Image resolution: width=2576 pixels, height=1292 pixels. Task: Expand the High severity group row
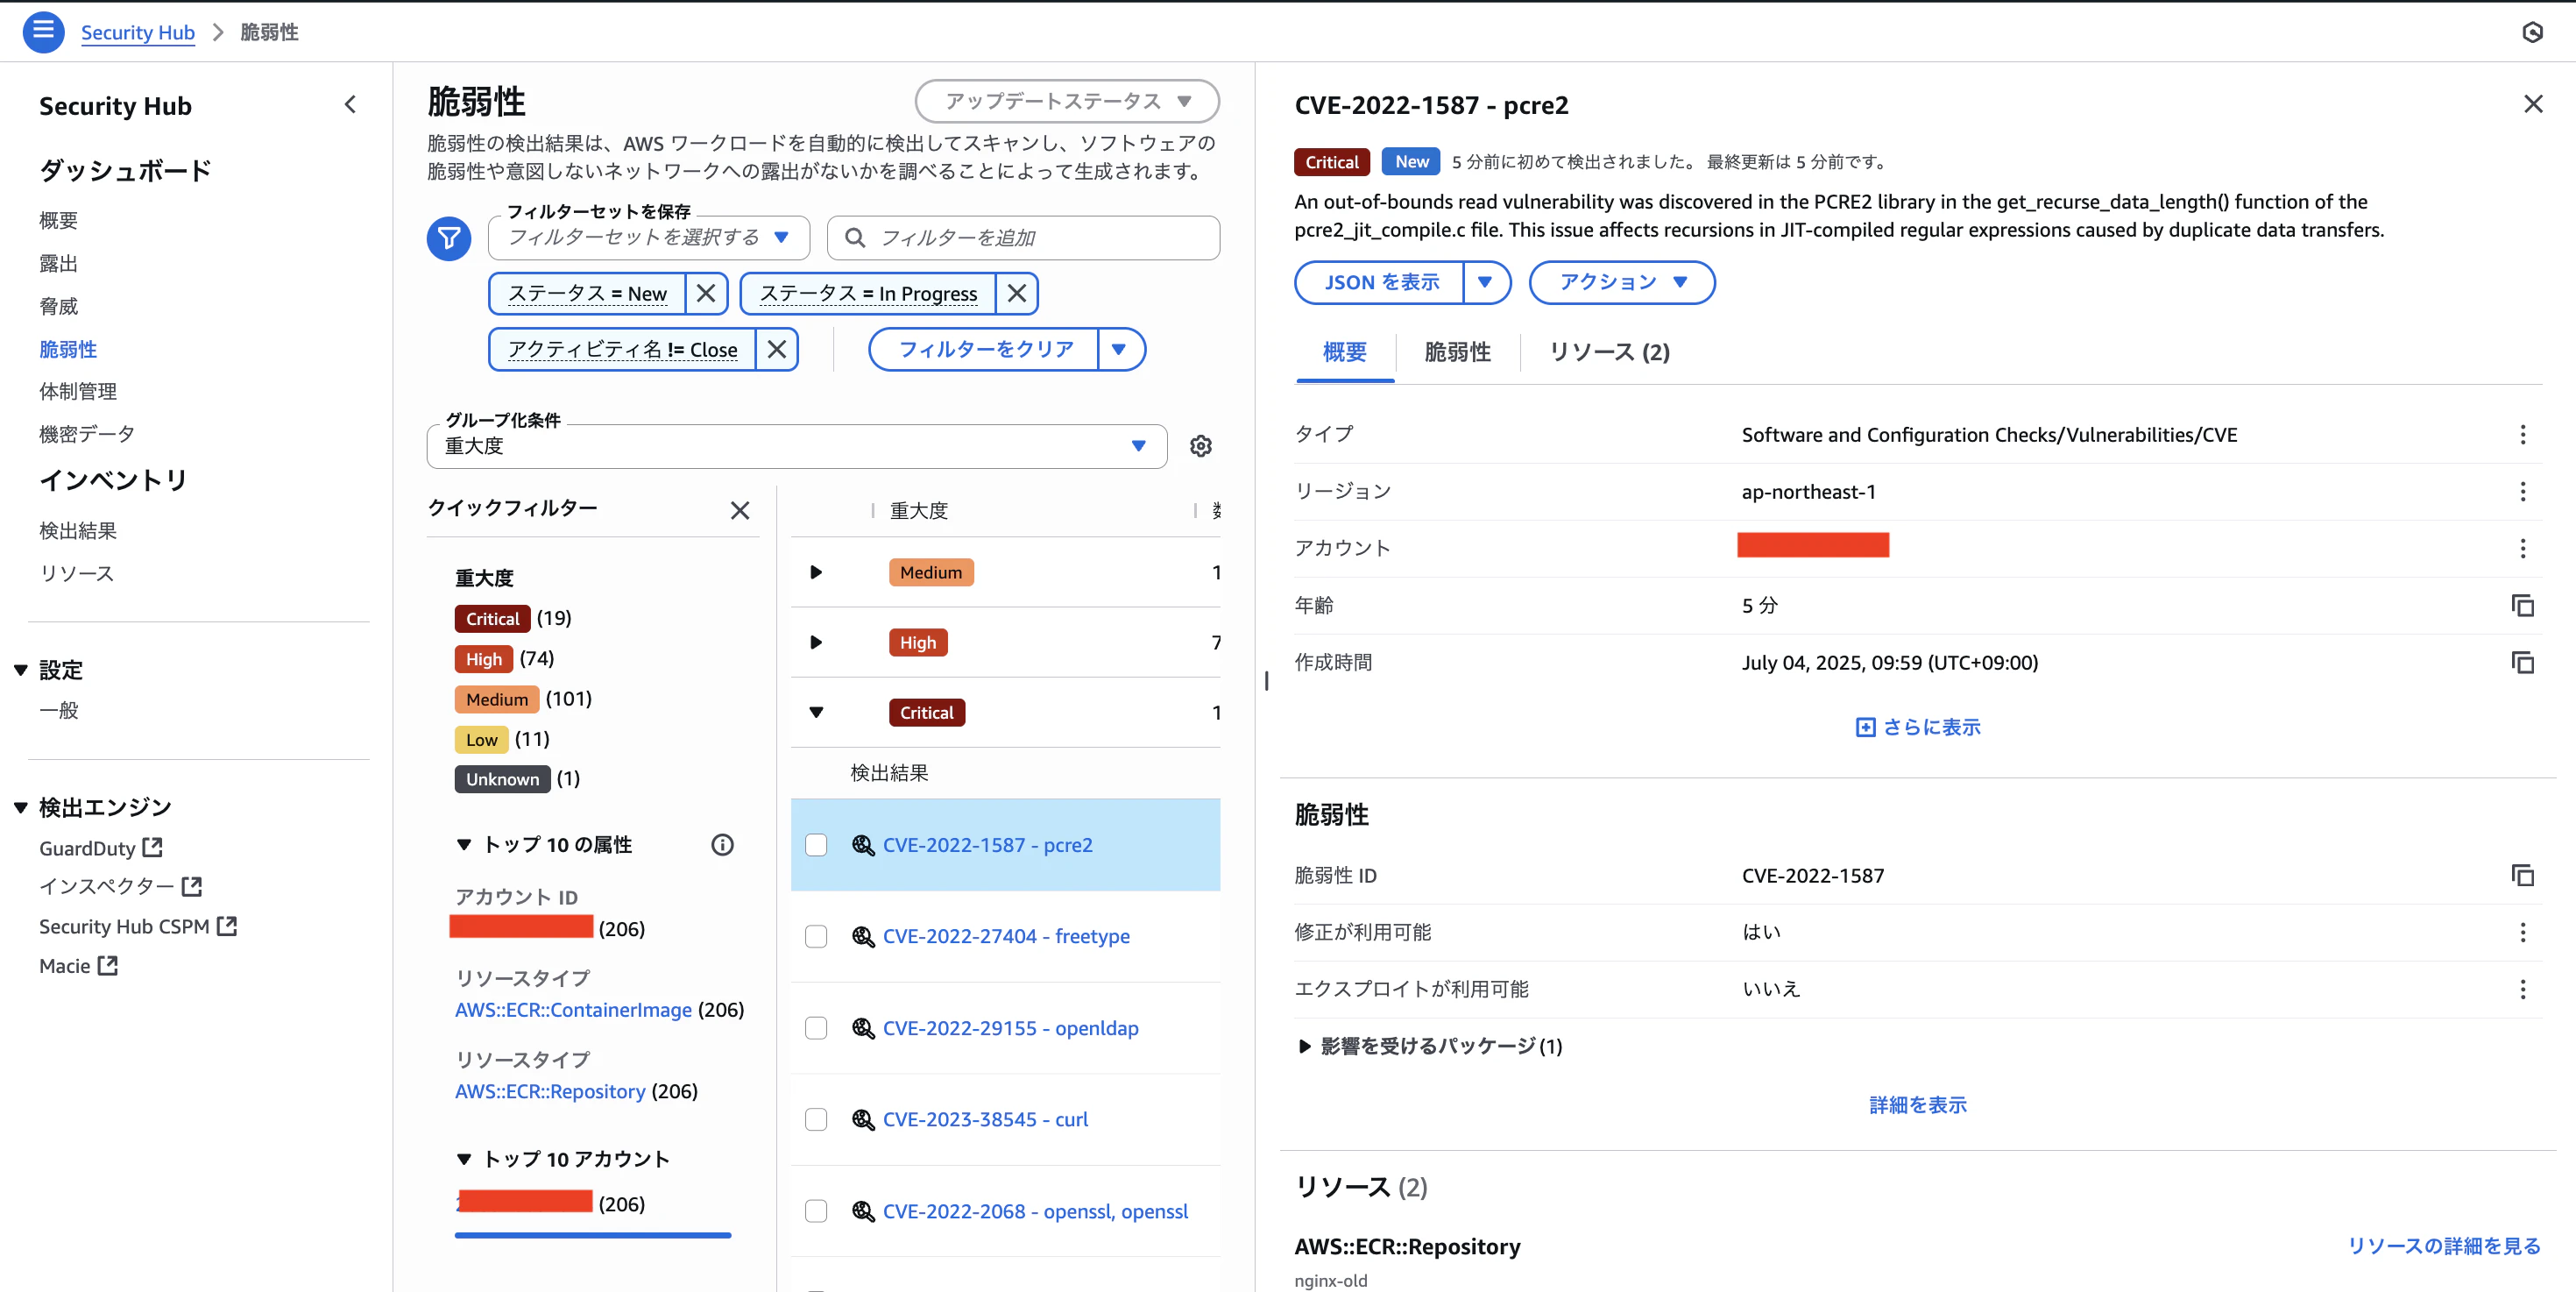(x=816, y=642)
